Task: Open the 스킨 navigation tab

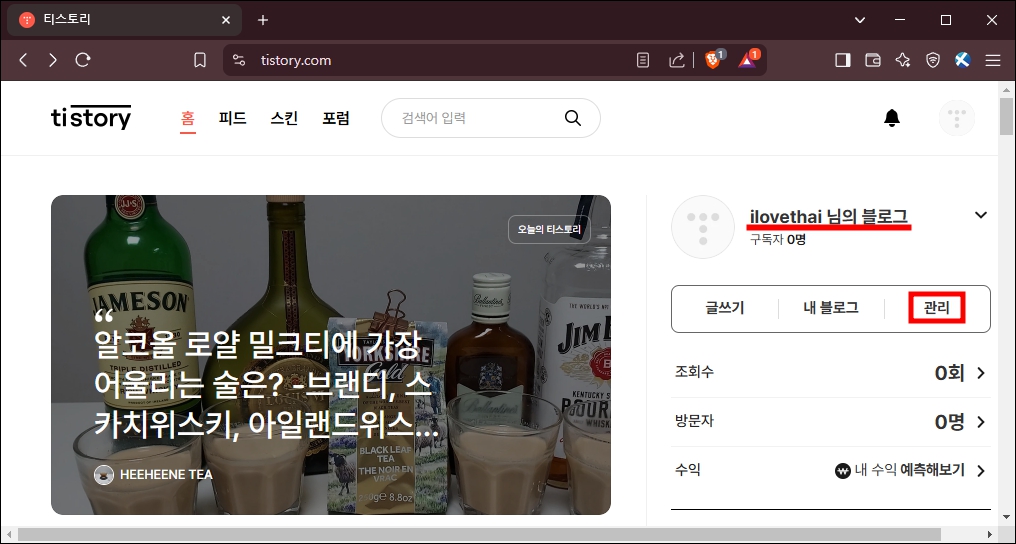Action: [x=284, y=118]
